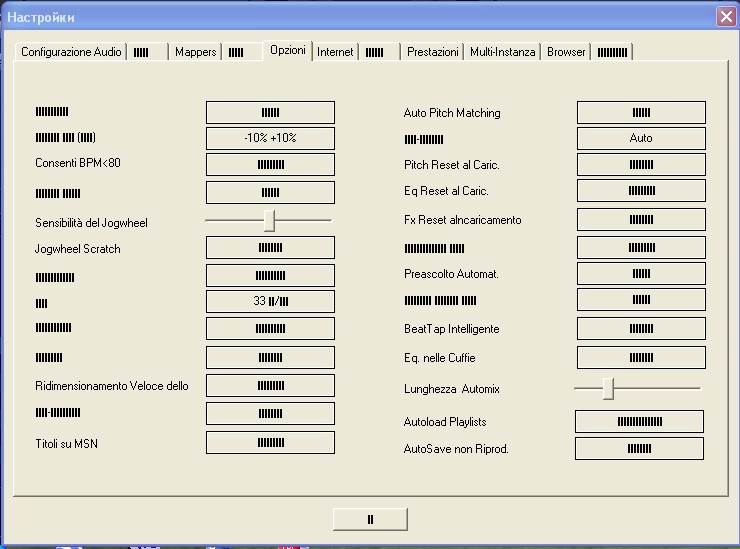Change the 33 speed setting button

[270, 301]
